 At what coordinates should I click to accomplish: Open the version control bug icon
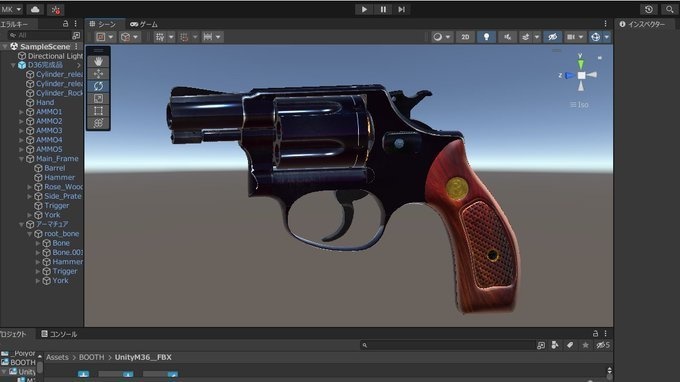[56, 10]
